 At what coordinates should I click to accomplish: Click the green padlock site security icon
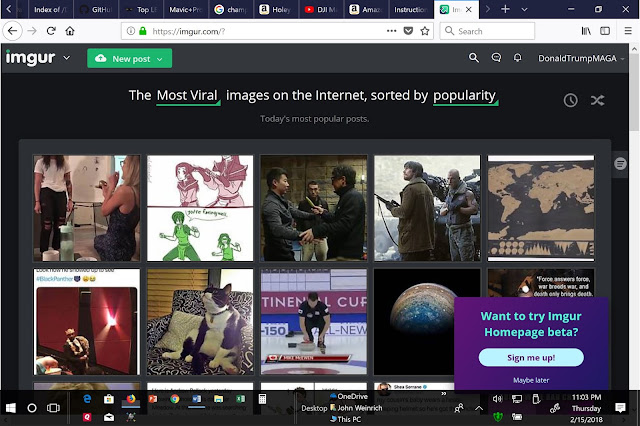pos(142,31)
